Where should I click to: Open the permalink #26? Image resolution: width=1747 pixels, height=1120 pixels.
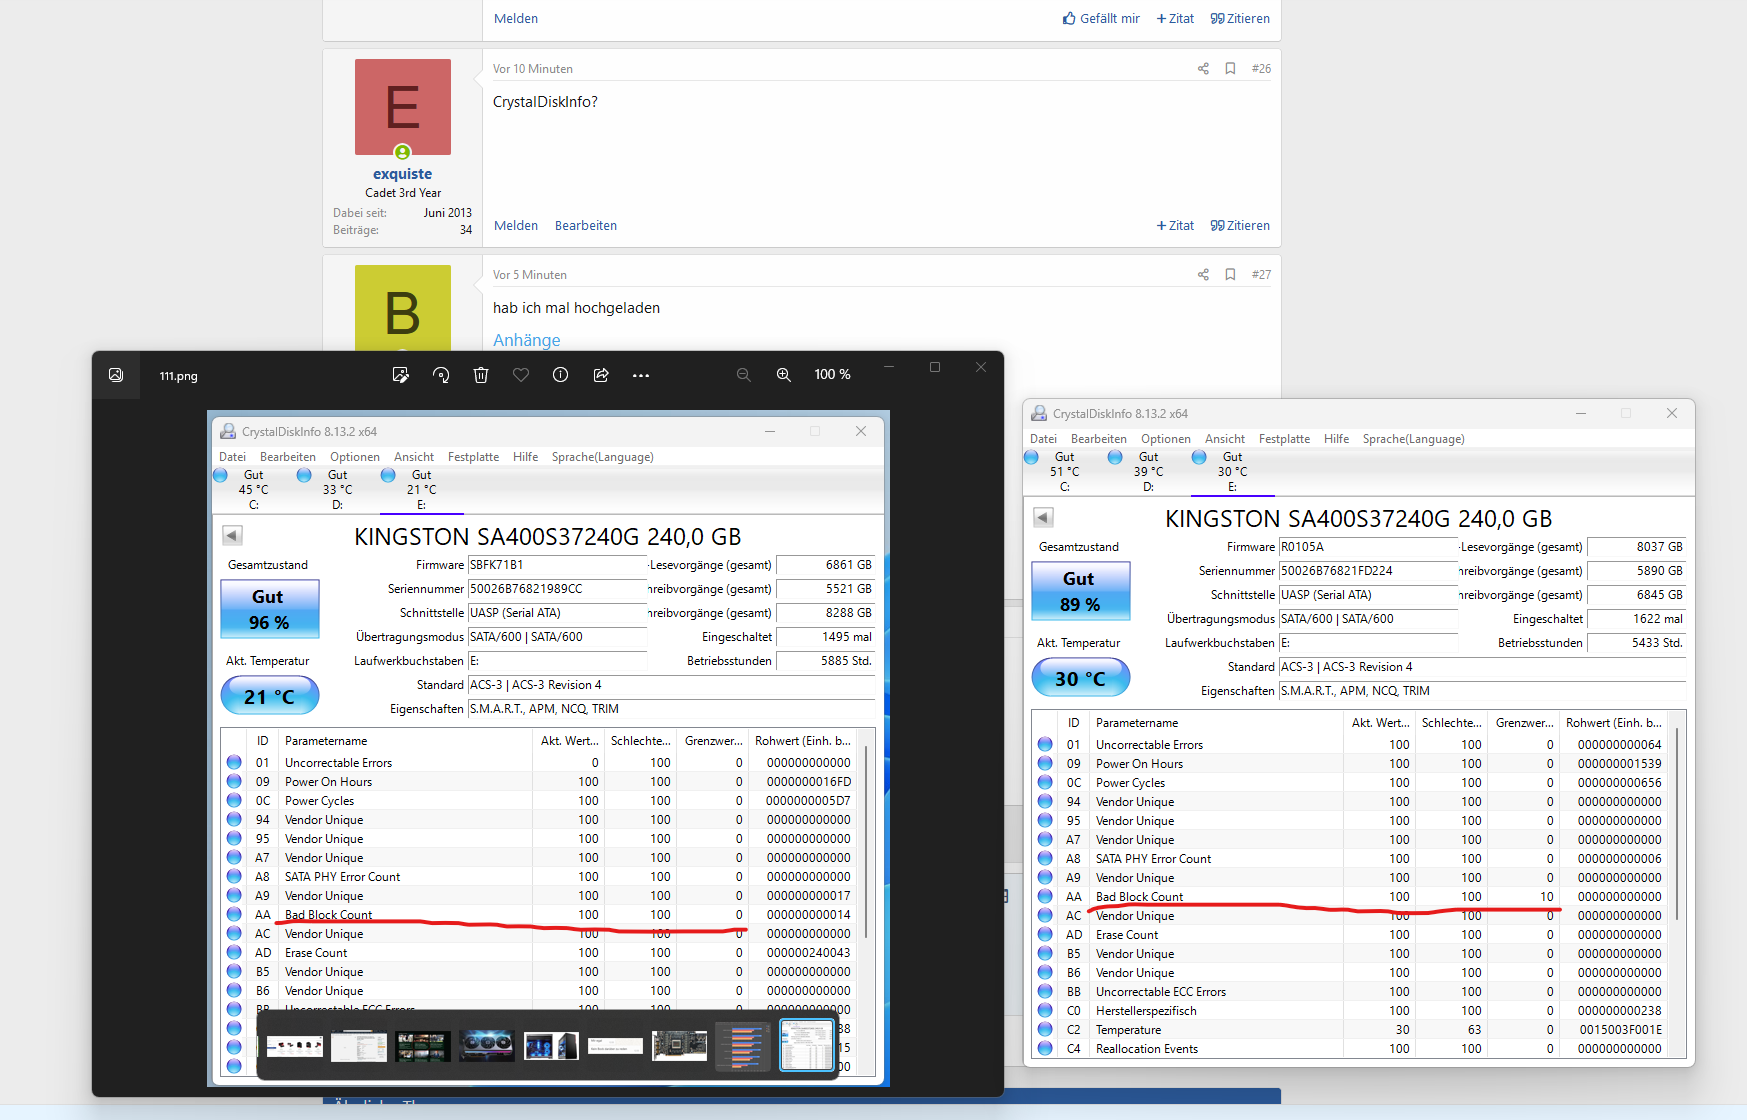(1261, 69)
